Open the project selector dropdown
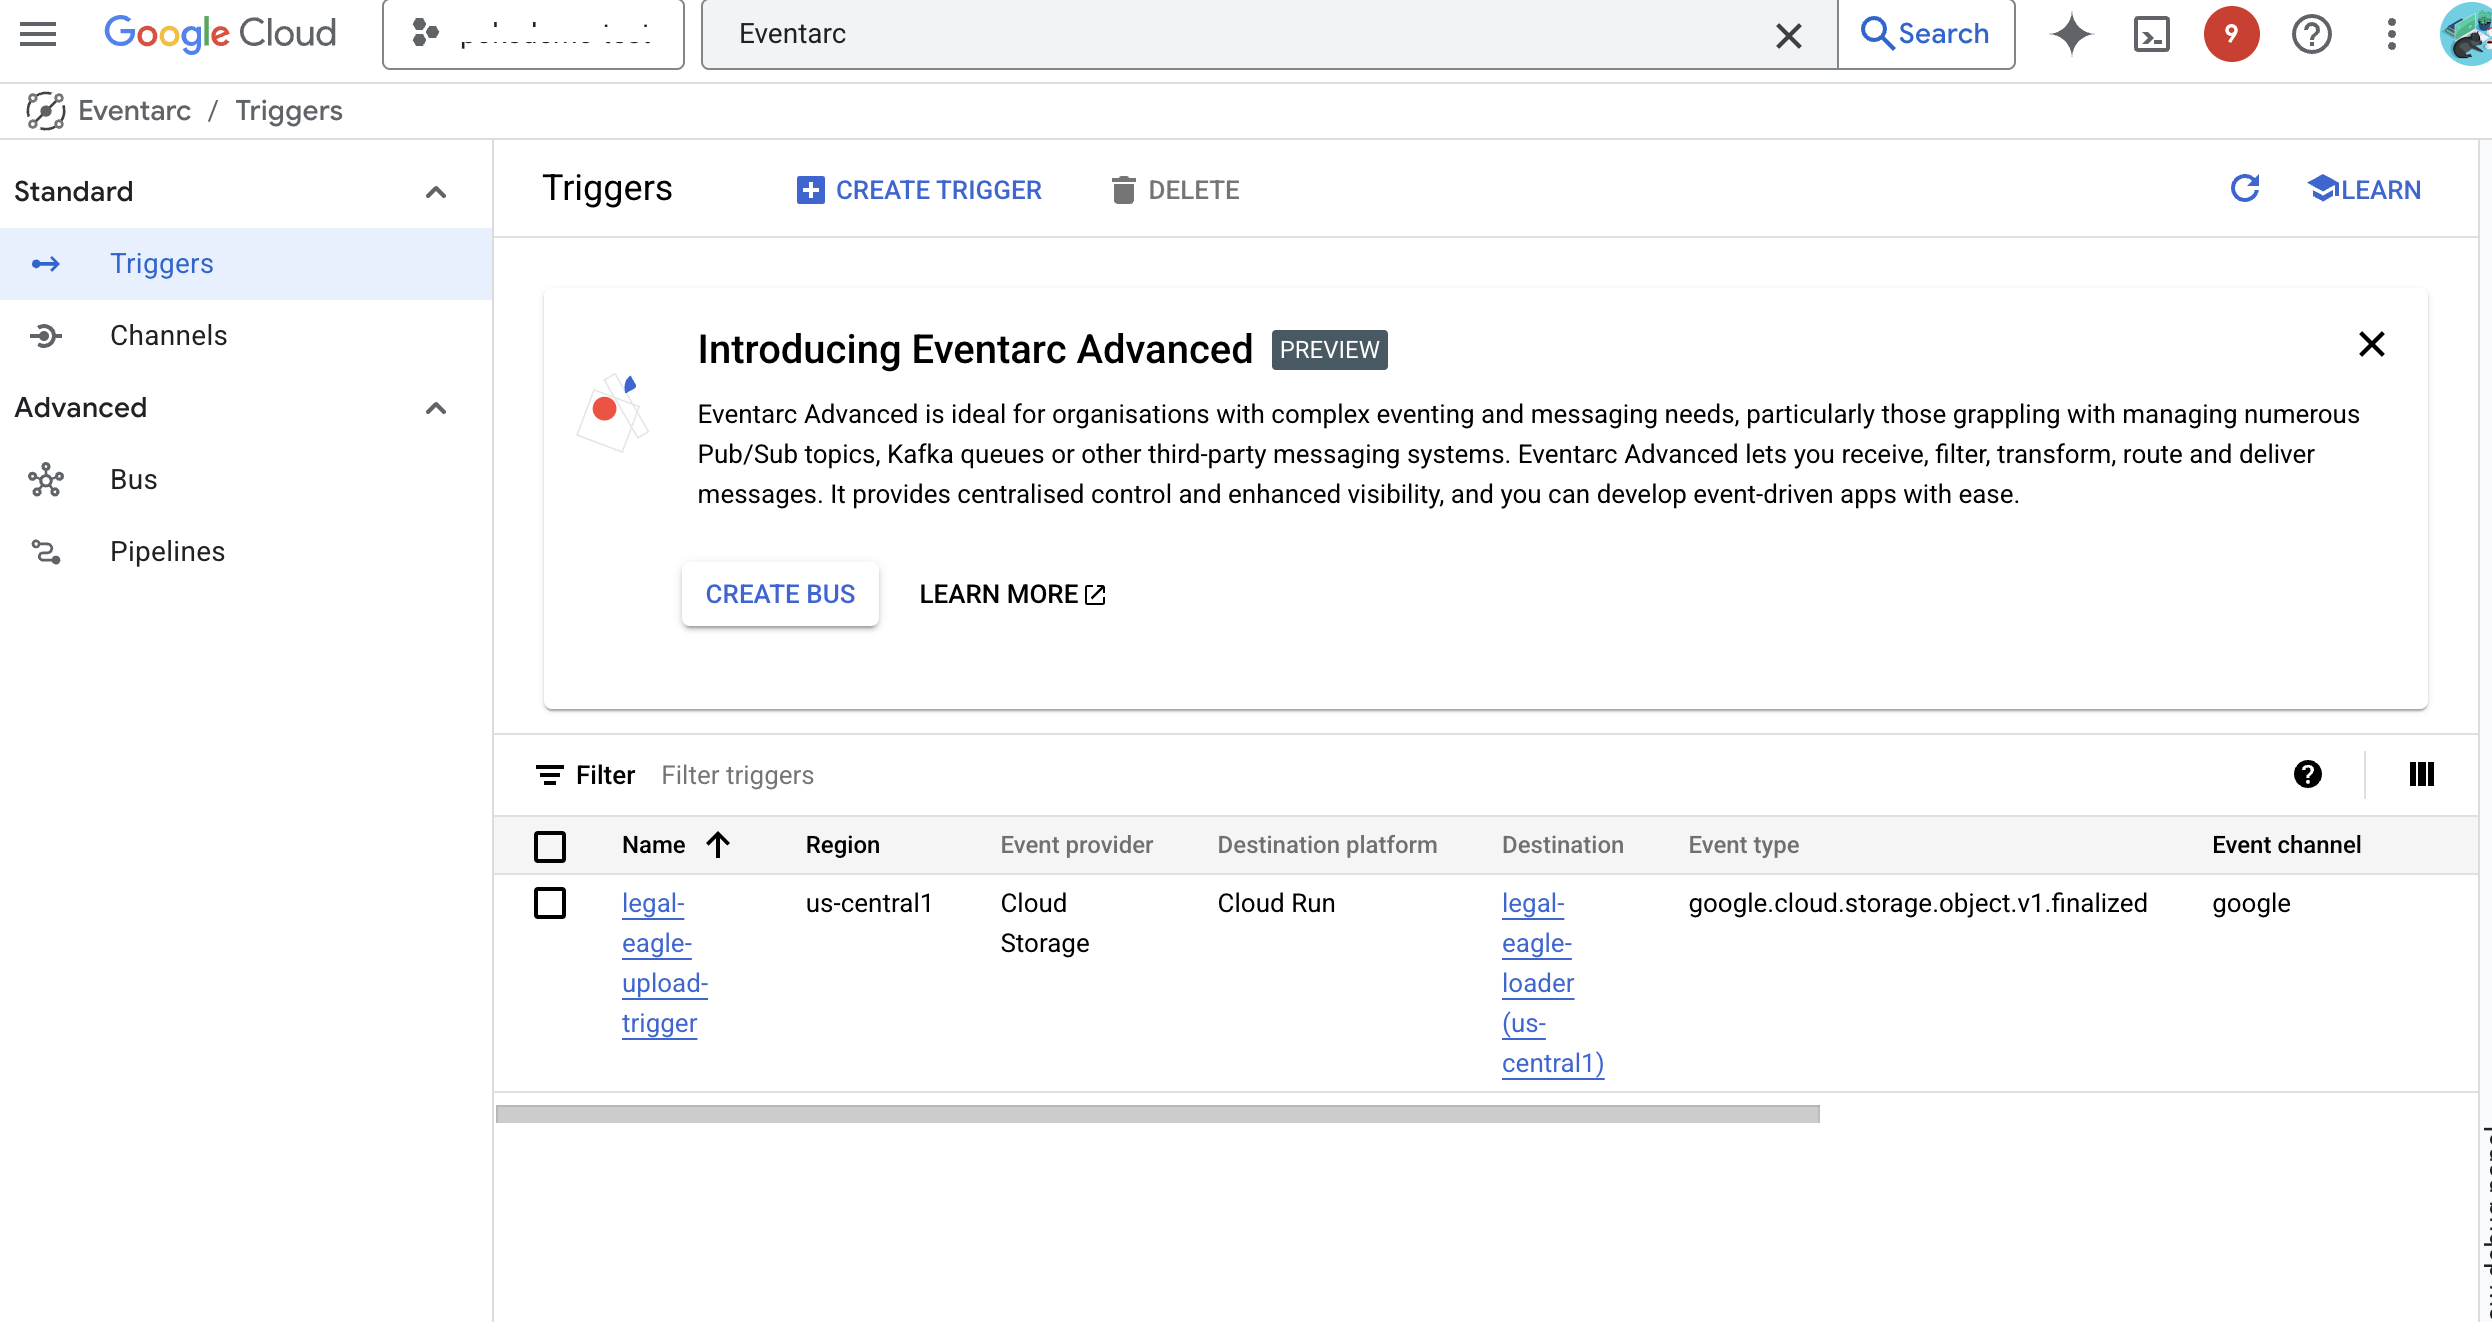The height and width of the screenshot is (1322, 2492). point(533,34)
